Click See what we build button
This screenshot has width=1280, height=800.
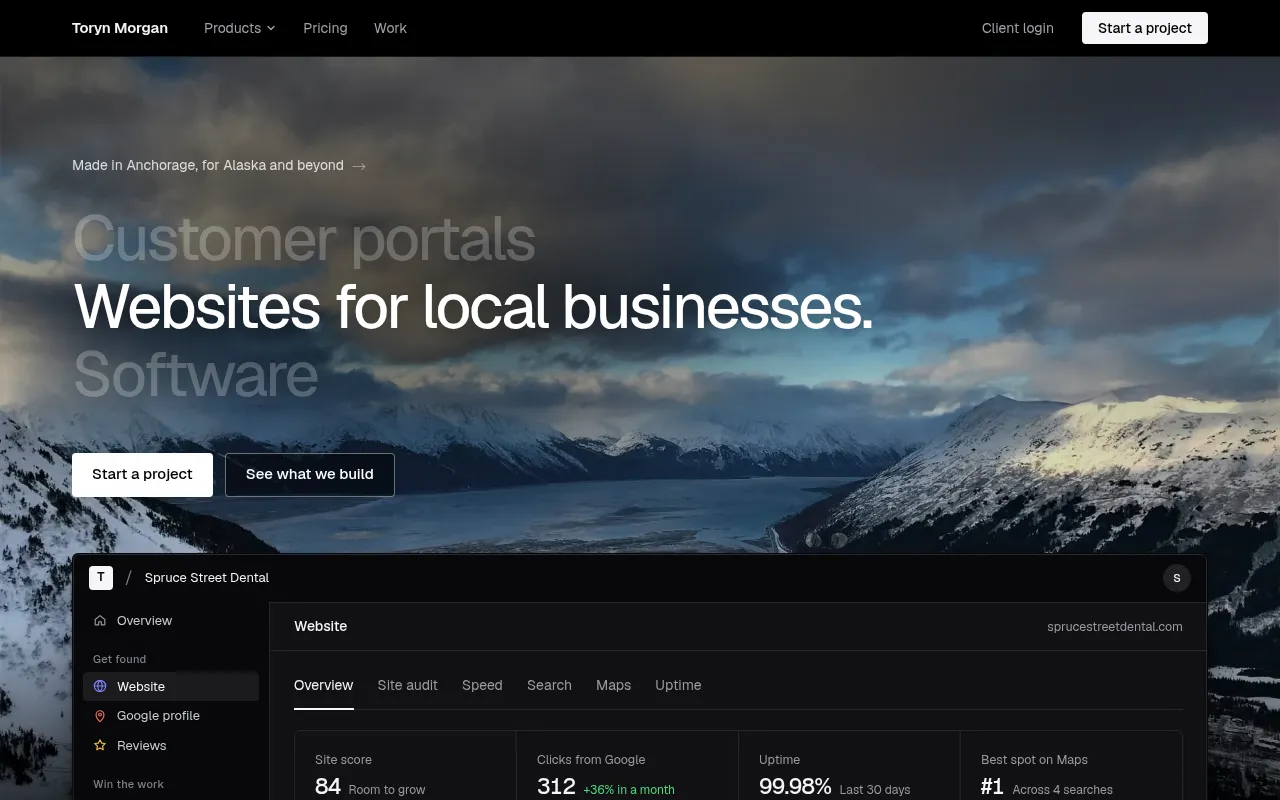(x=310, y=474)
